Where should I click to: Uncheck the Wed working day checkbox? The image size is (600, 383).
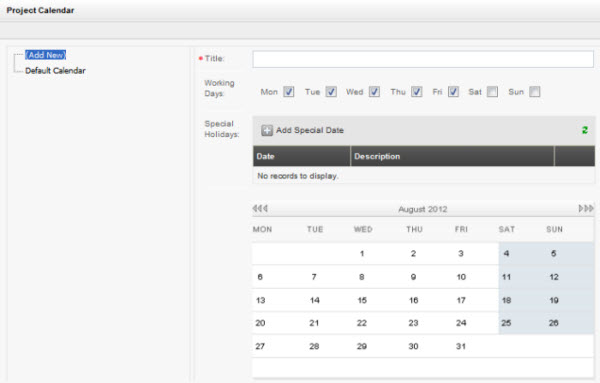[x=374, y=92]
